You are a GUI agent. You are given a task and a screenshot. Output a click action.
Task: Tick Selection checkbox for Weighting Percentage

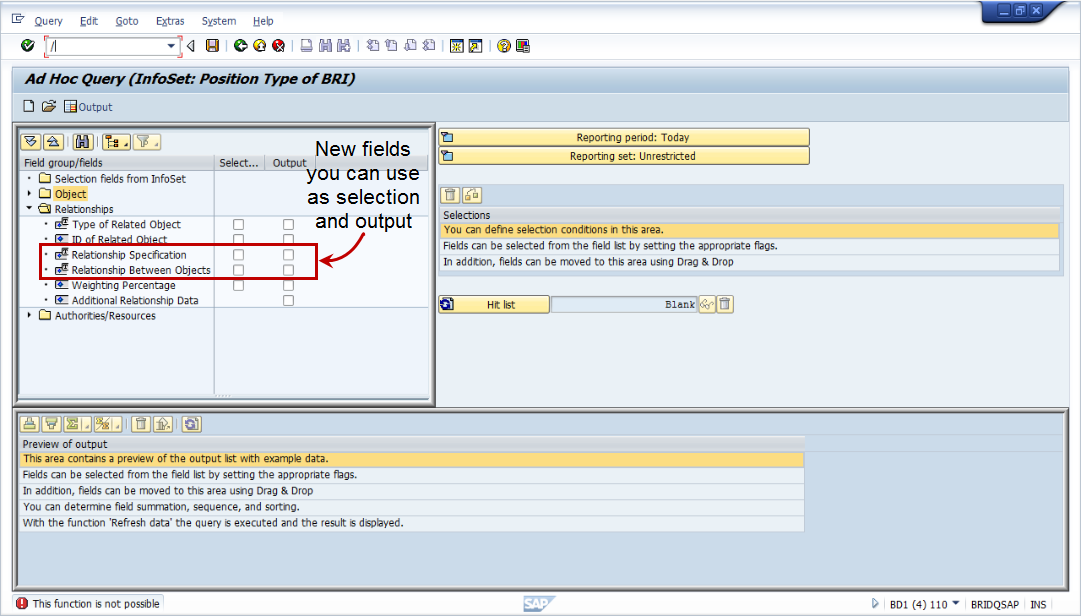point(239,285)
